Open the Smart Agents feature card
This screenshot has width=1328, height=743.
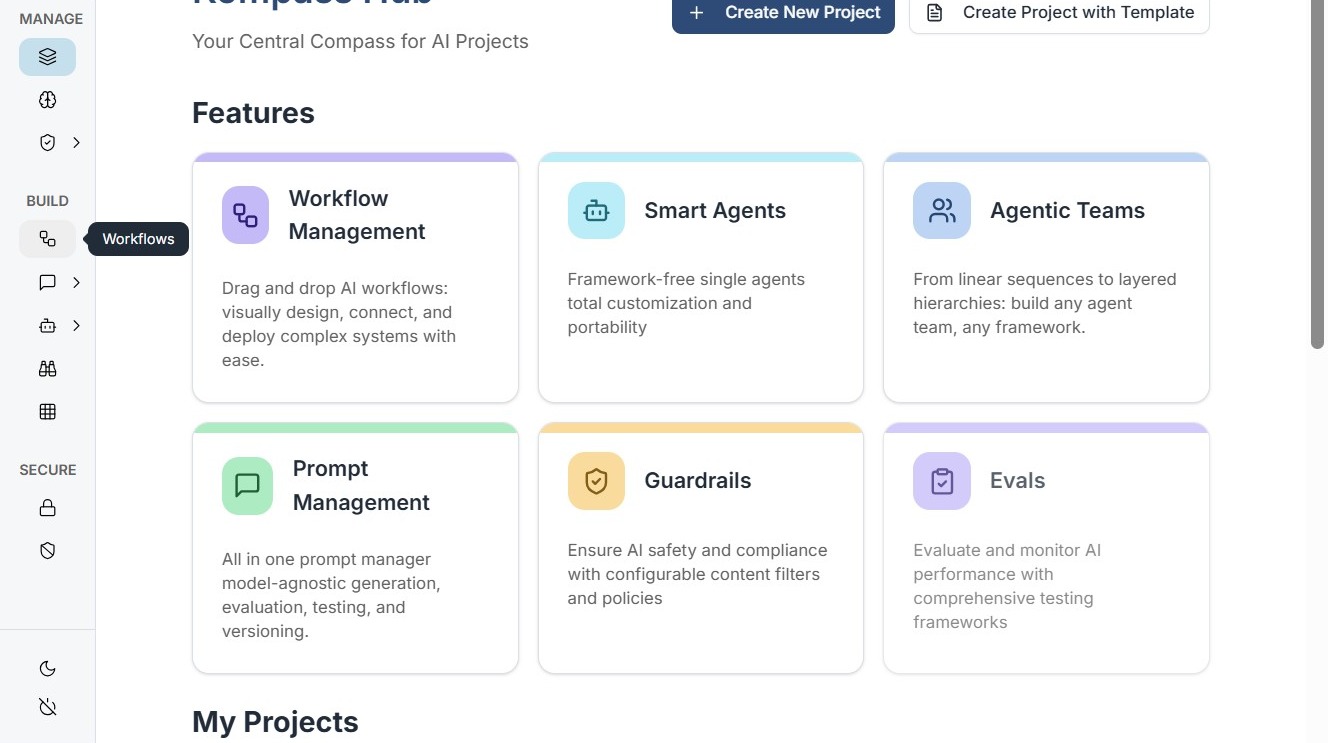pos(700,278)
